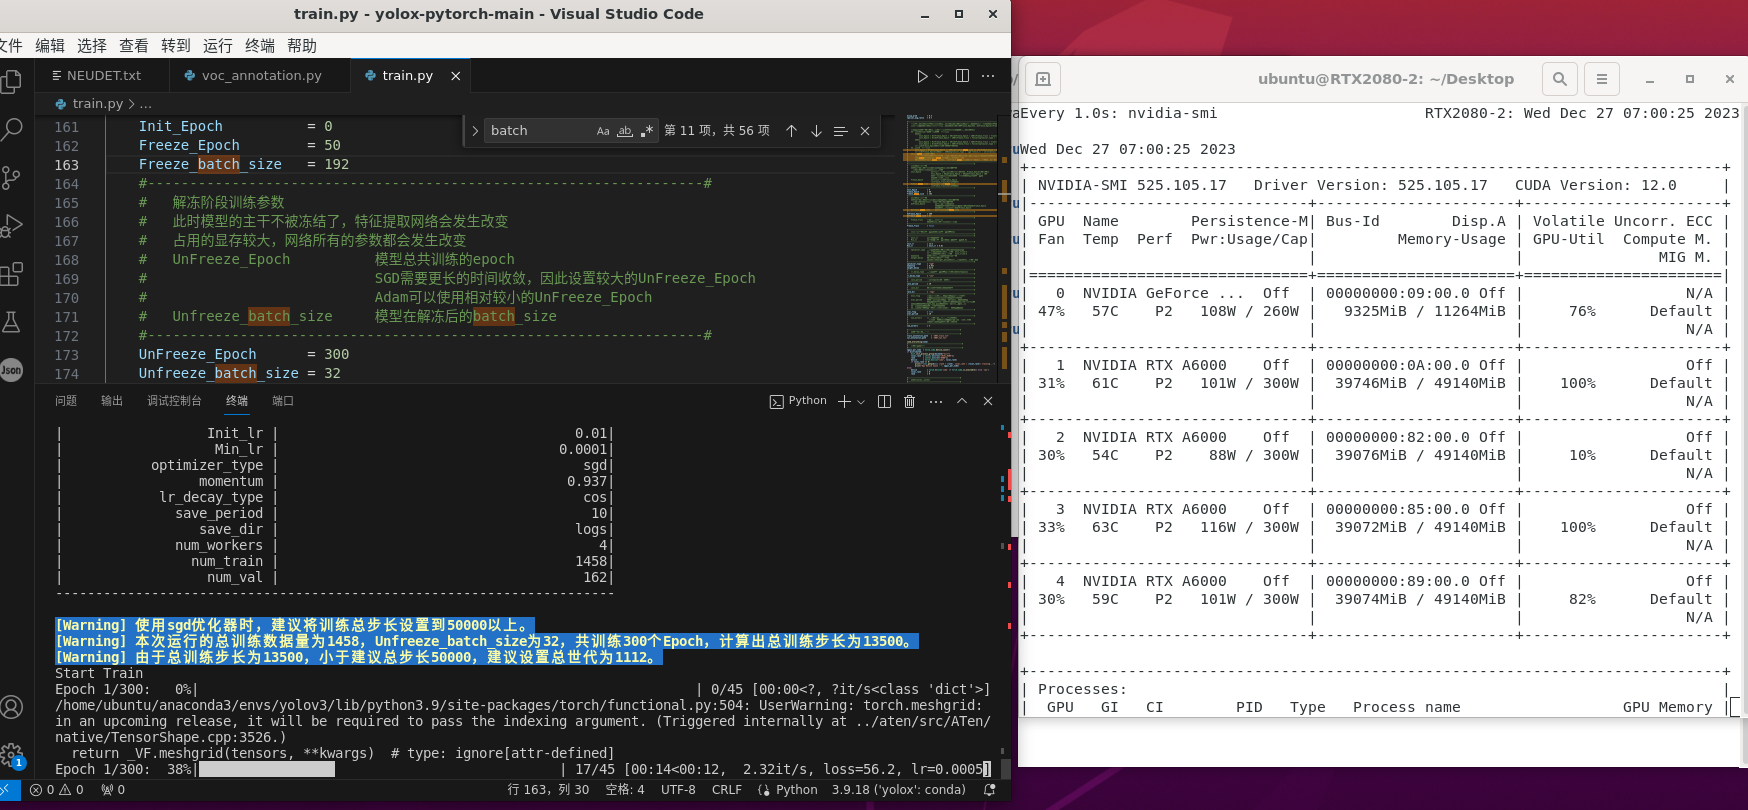Click the editor minimap

[x=951, y=247]
